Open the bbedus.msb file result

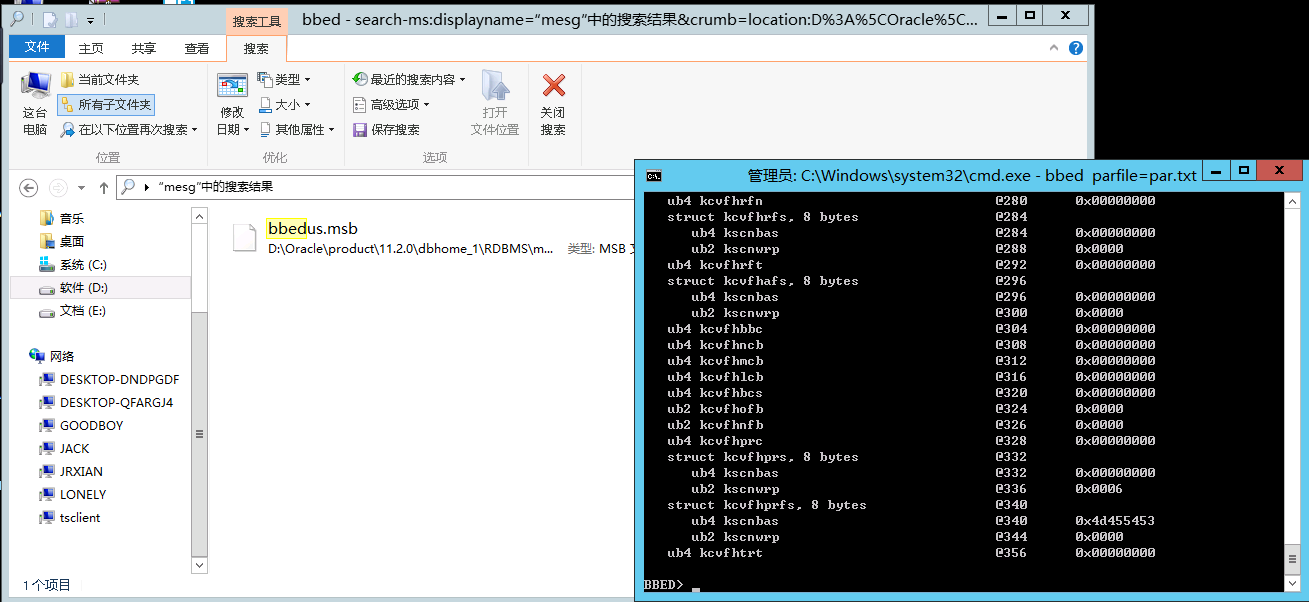[x=312, y=229]
